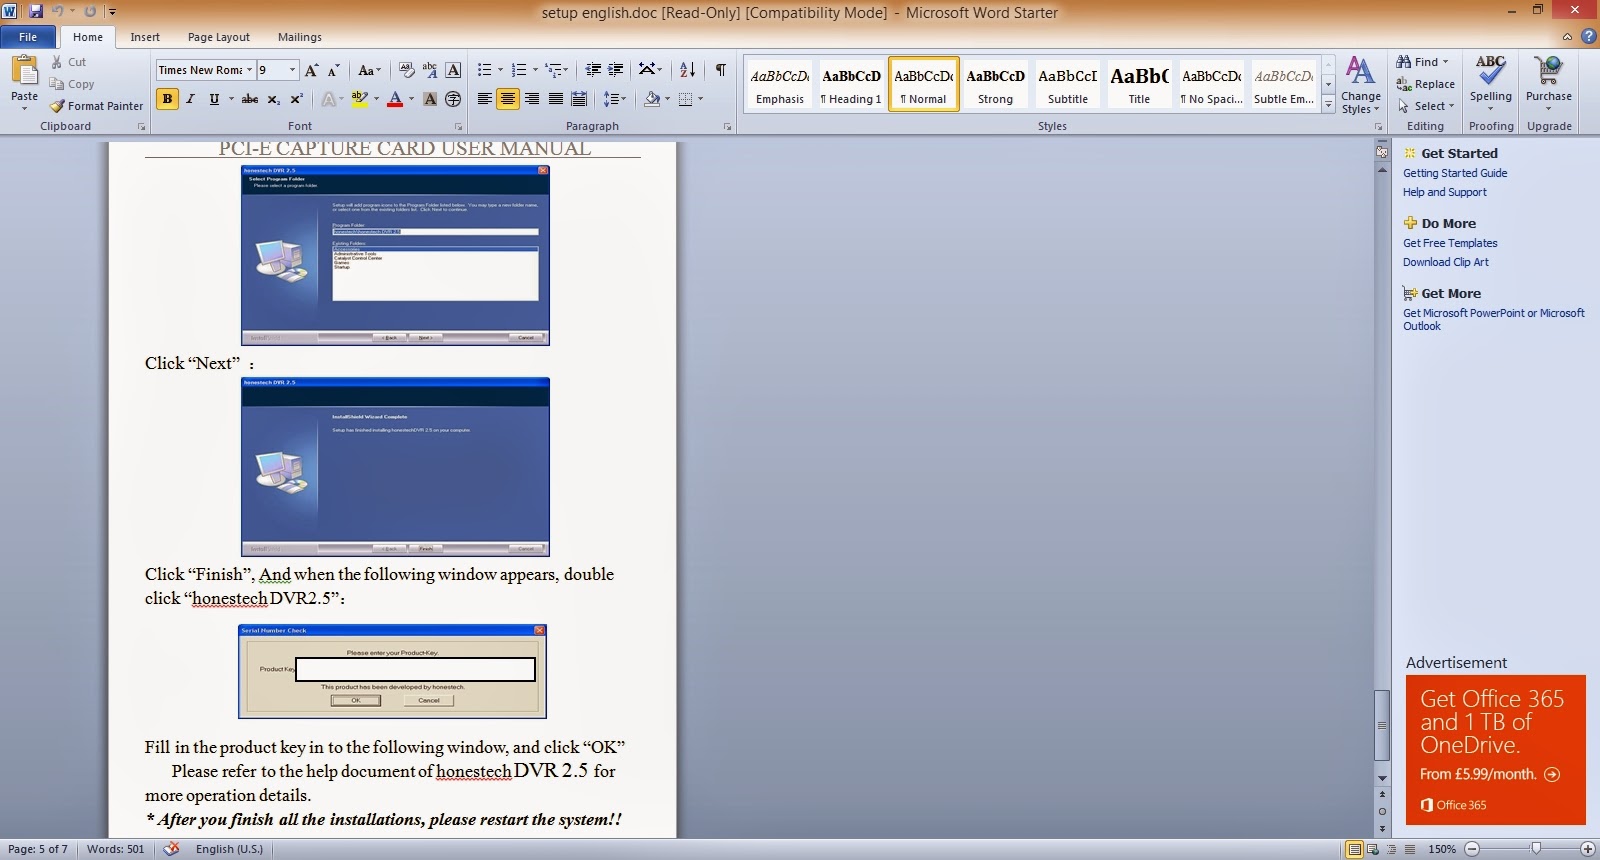Collapse the ribbon with the caret
The width and height of the screenshot is (1600, 860).
coord(1567,37)
